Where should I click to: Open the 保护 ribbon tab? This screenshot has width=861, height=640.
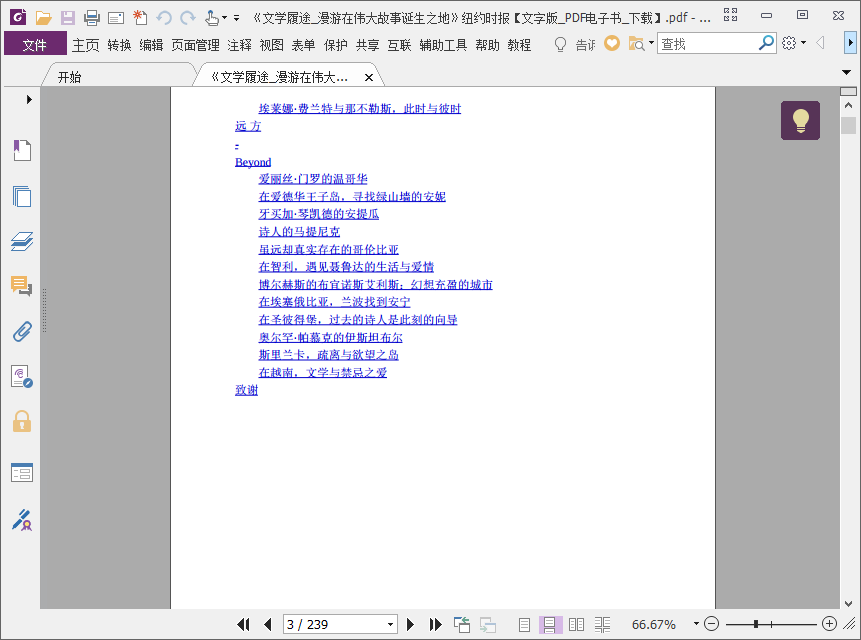336,44
